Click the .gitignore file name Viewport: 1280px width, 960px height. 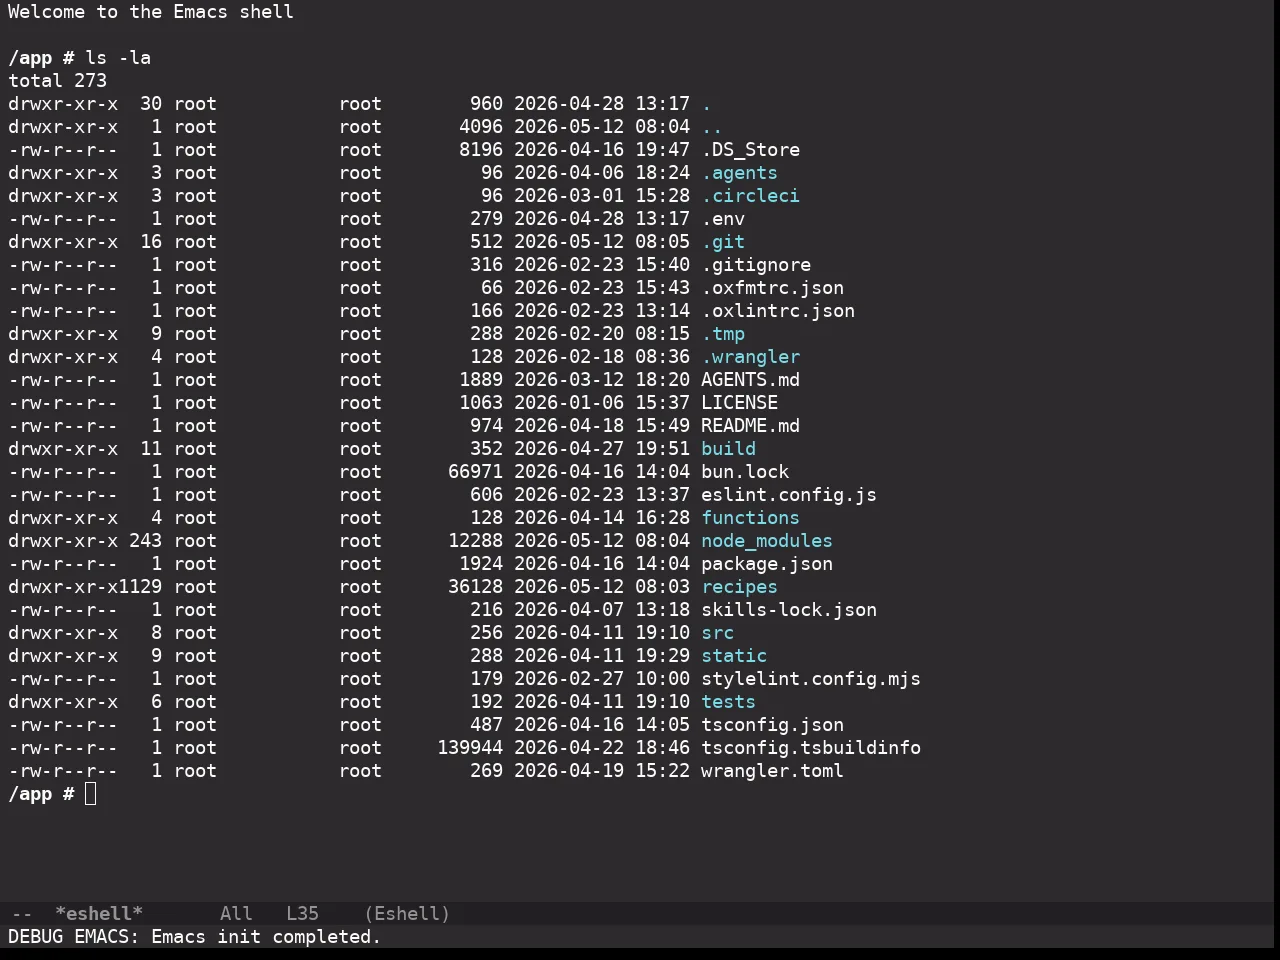756,265
